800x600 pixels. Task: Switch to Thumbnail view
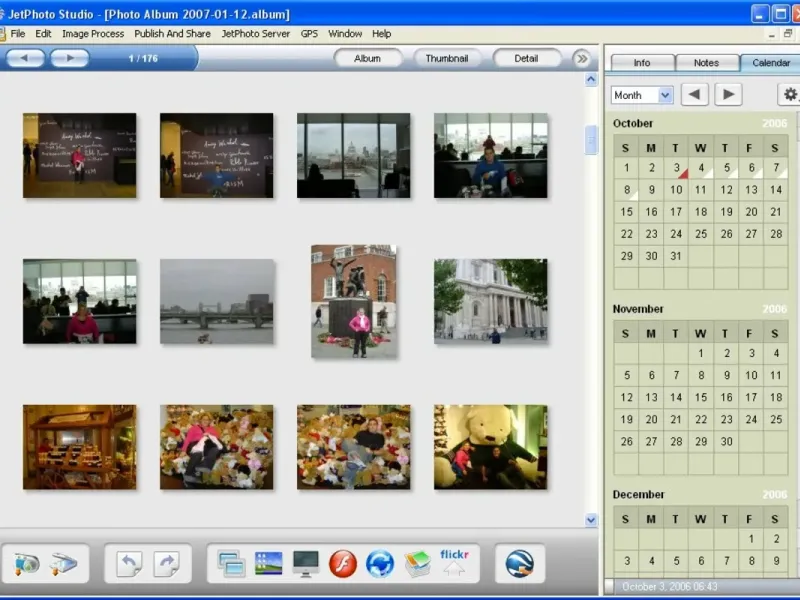tap(446, 59)
